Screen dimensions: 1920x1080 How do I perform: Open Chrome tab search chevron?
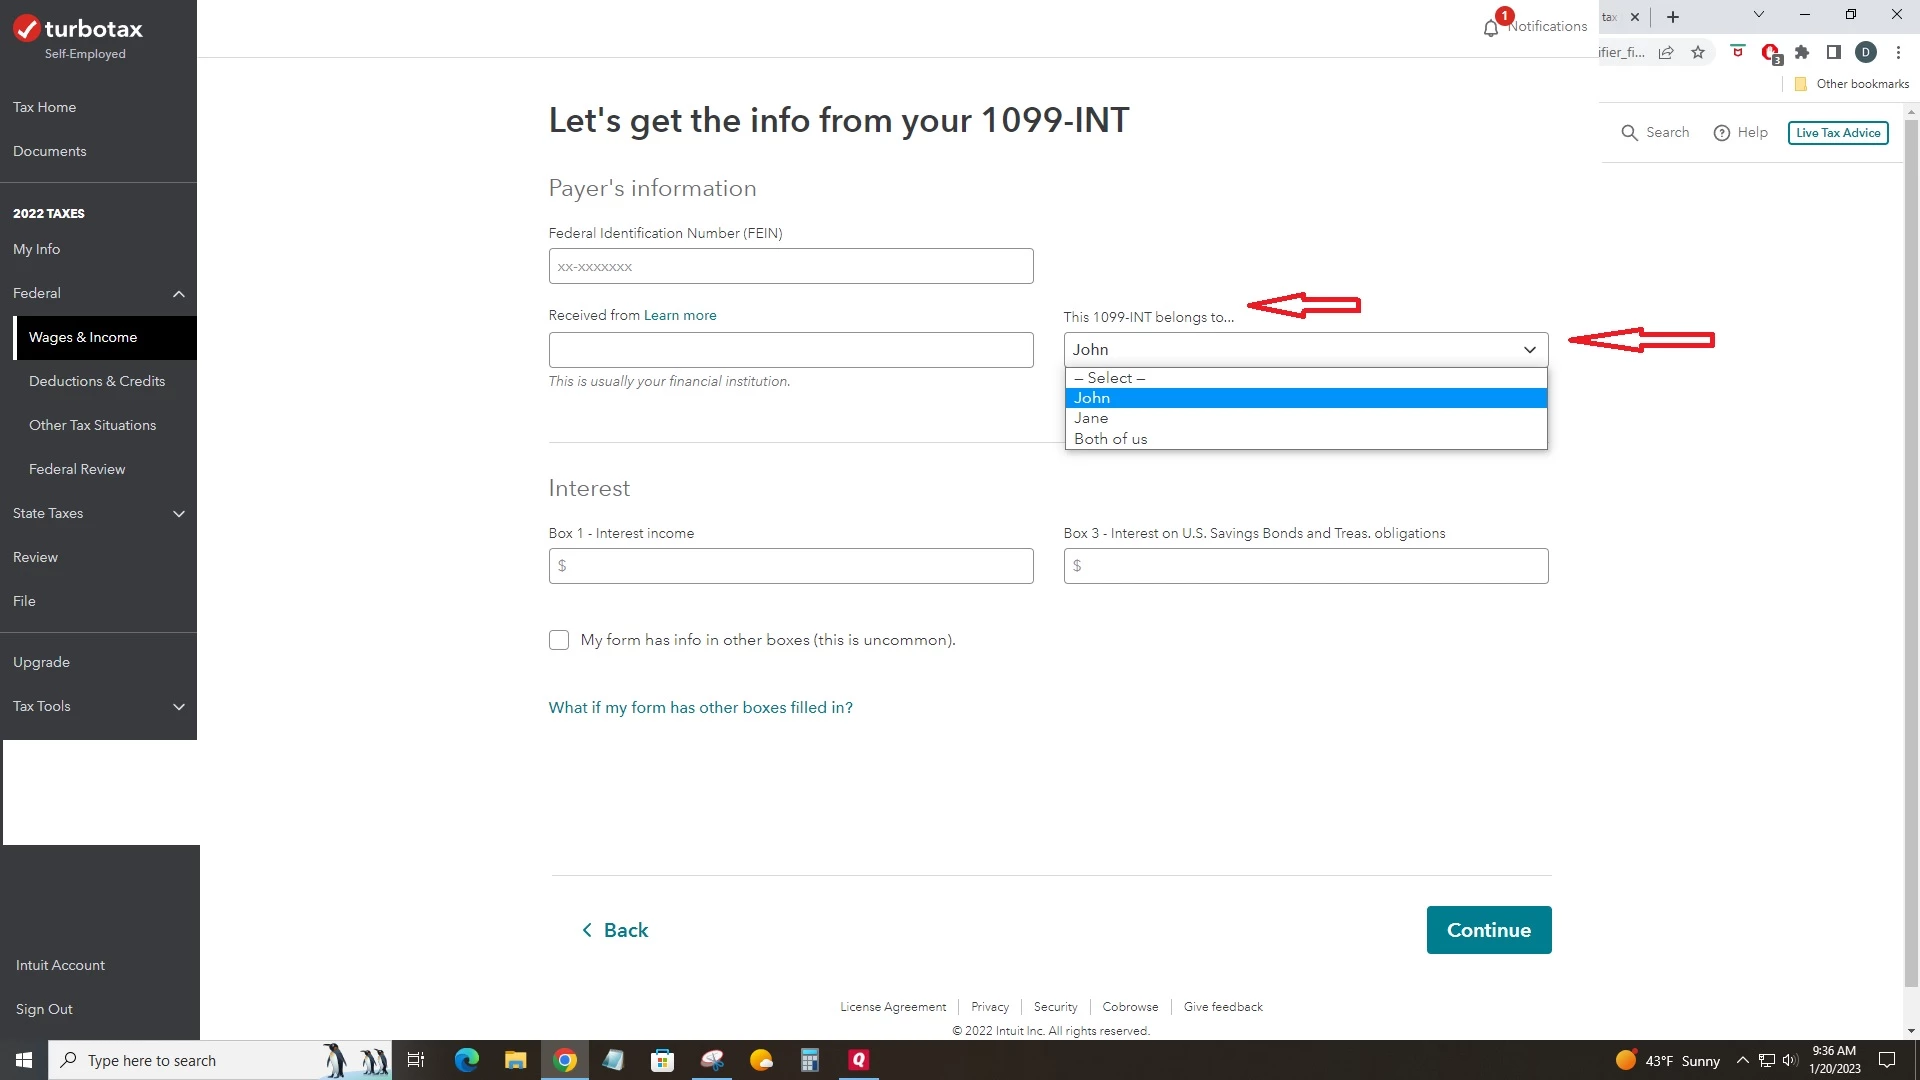tap(1759, 14)
